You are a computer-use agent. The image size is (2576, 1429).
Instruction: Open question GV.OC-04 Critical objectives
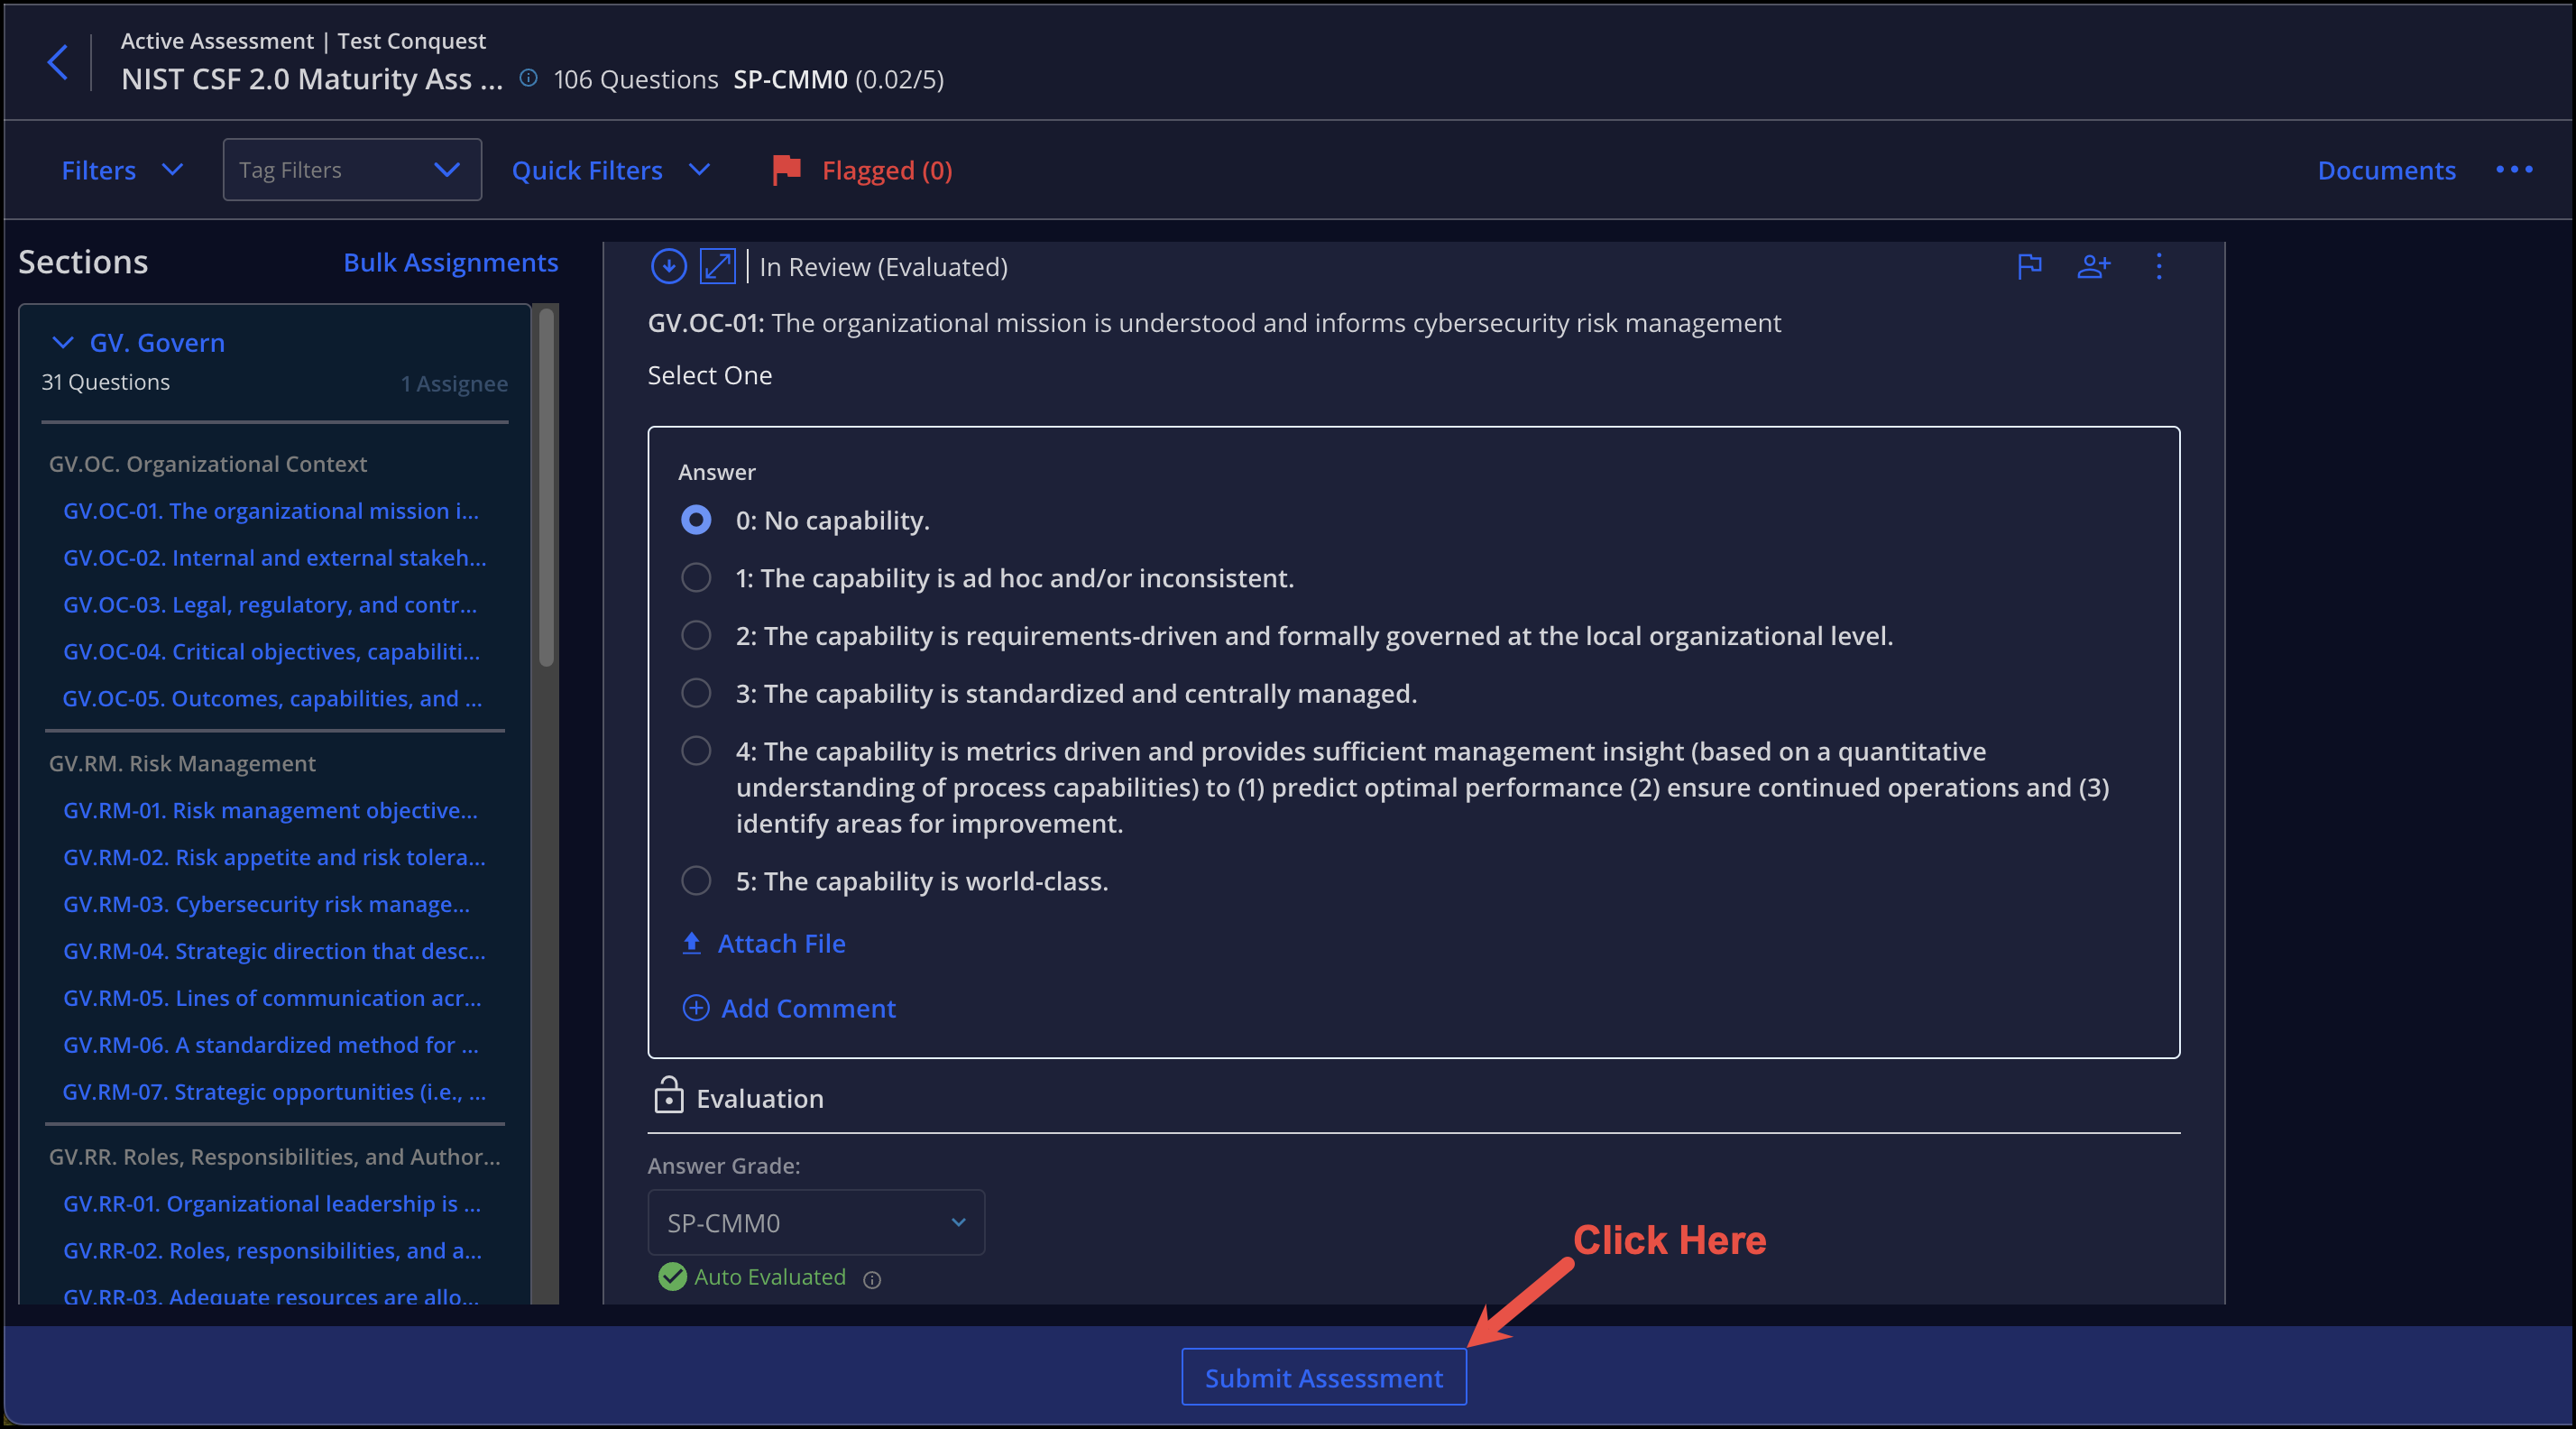click(x=271, y=652)
